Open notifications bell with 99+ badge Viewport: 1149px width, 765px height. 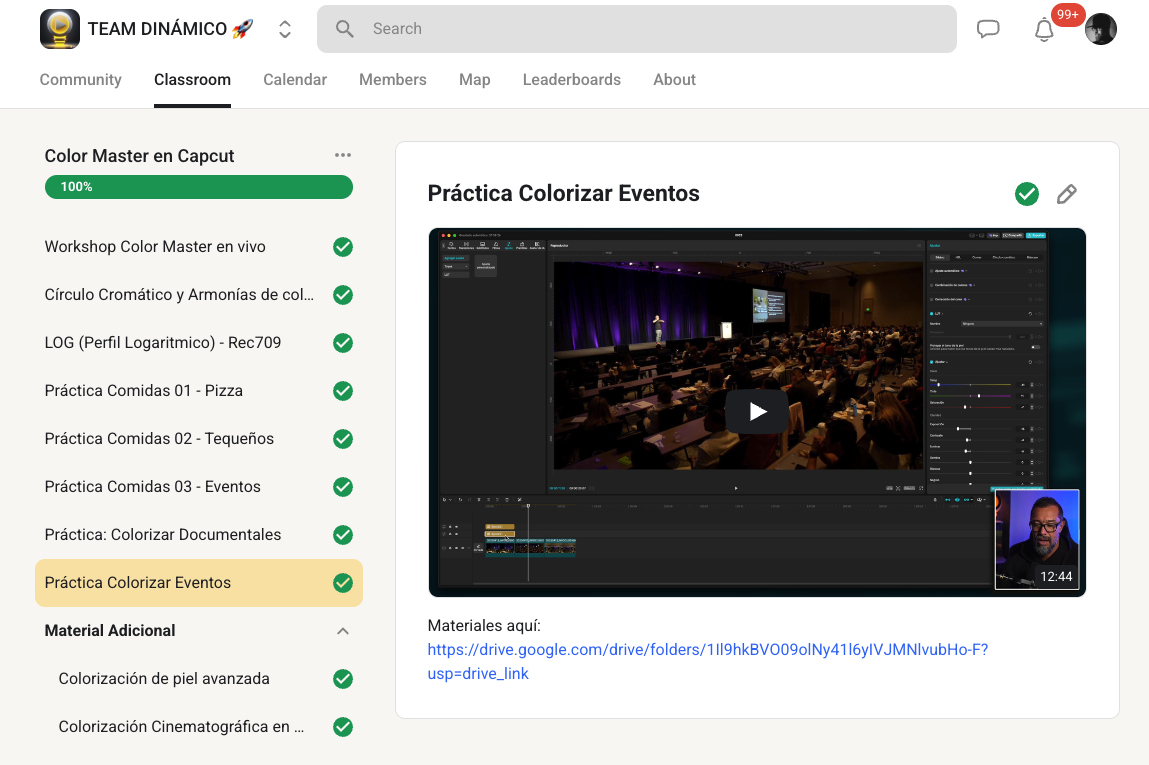[1044, 30]
